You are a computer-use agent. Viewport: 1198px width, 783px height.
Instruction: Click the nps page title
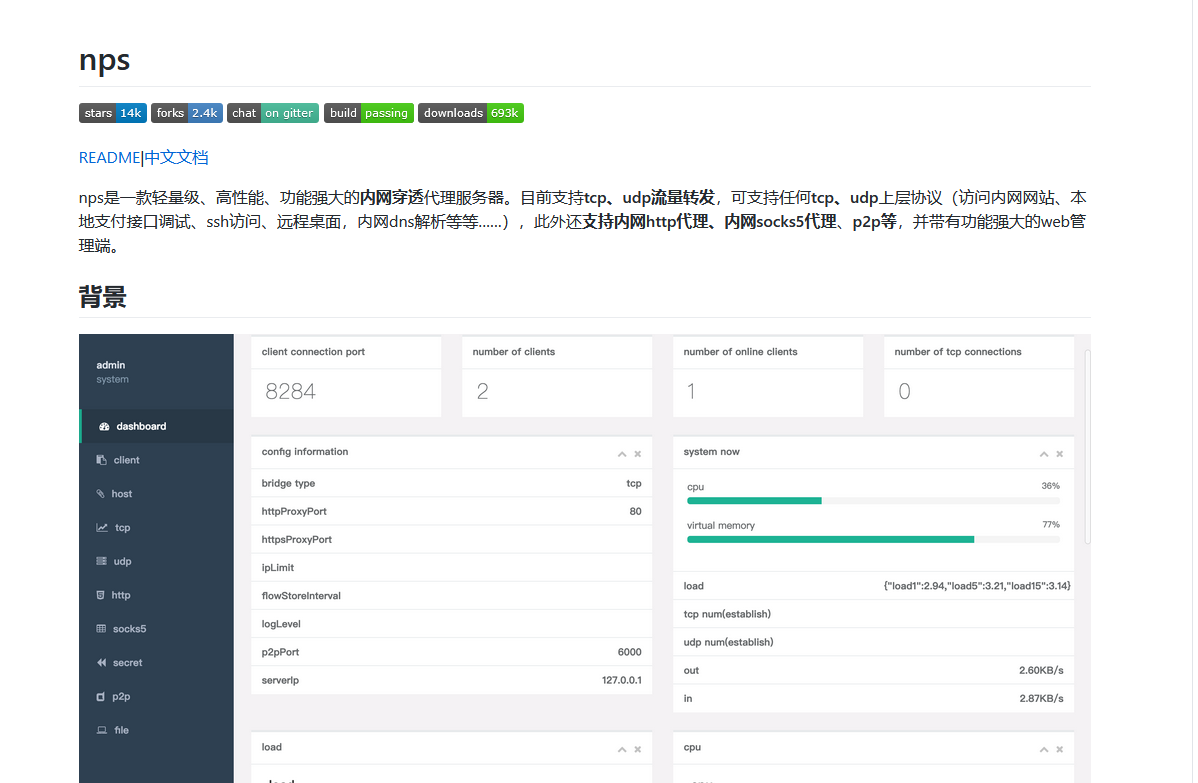pos(105,60)
